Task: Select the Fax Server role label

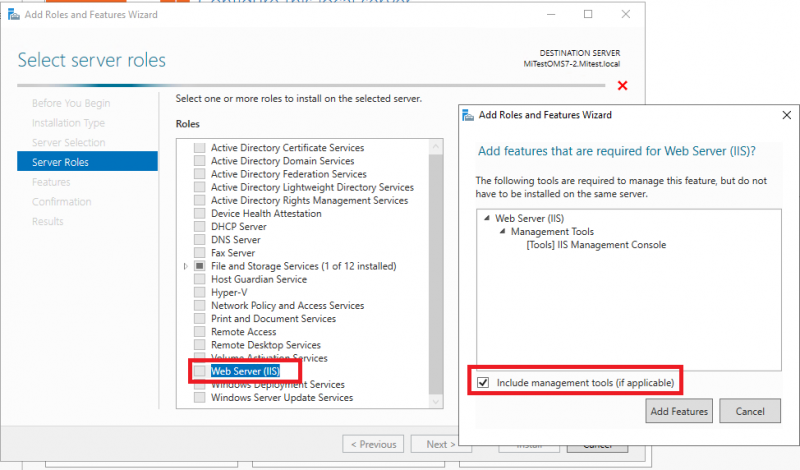Action: click(x=233, y=253)
